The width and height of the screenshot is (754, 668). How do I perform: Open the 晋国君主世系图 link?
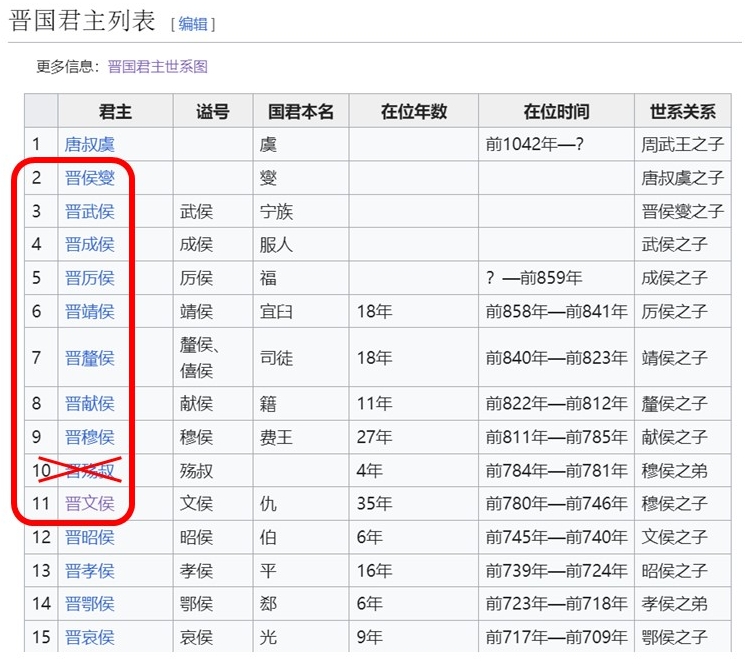click(x=157, y=67)
